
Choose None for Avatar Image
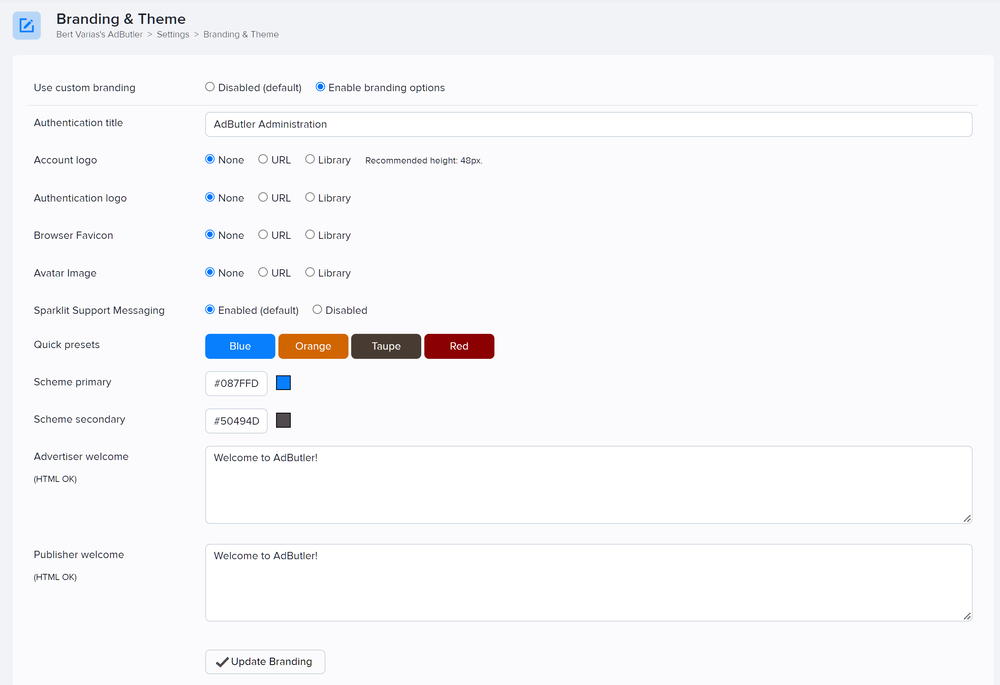tap(210, 272)
